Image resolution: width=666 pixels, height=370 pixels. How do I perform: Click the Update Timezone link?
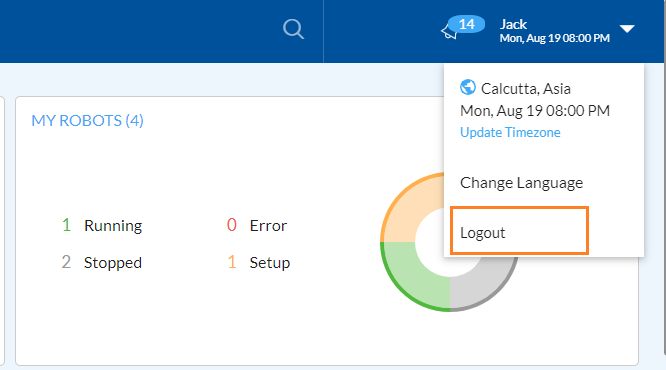click(x=510, y=133)
